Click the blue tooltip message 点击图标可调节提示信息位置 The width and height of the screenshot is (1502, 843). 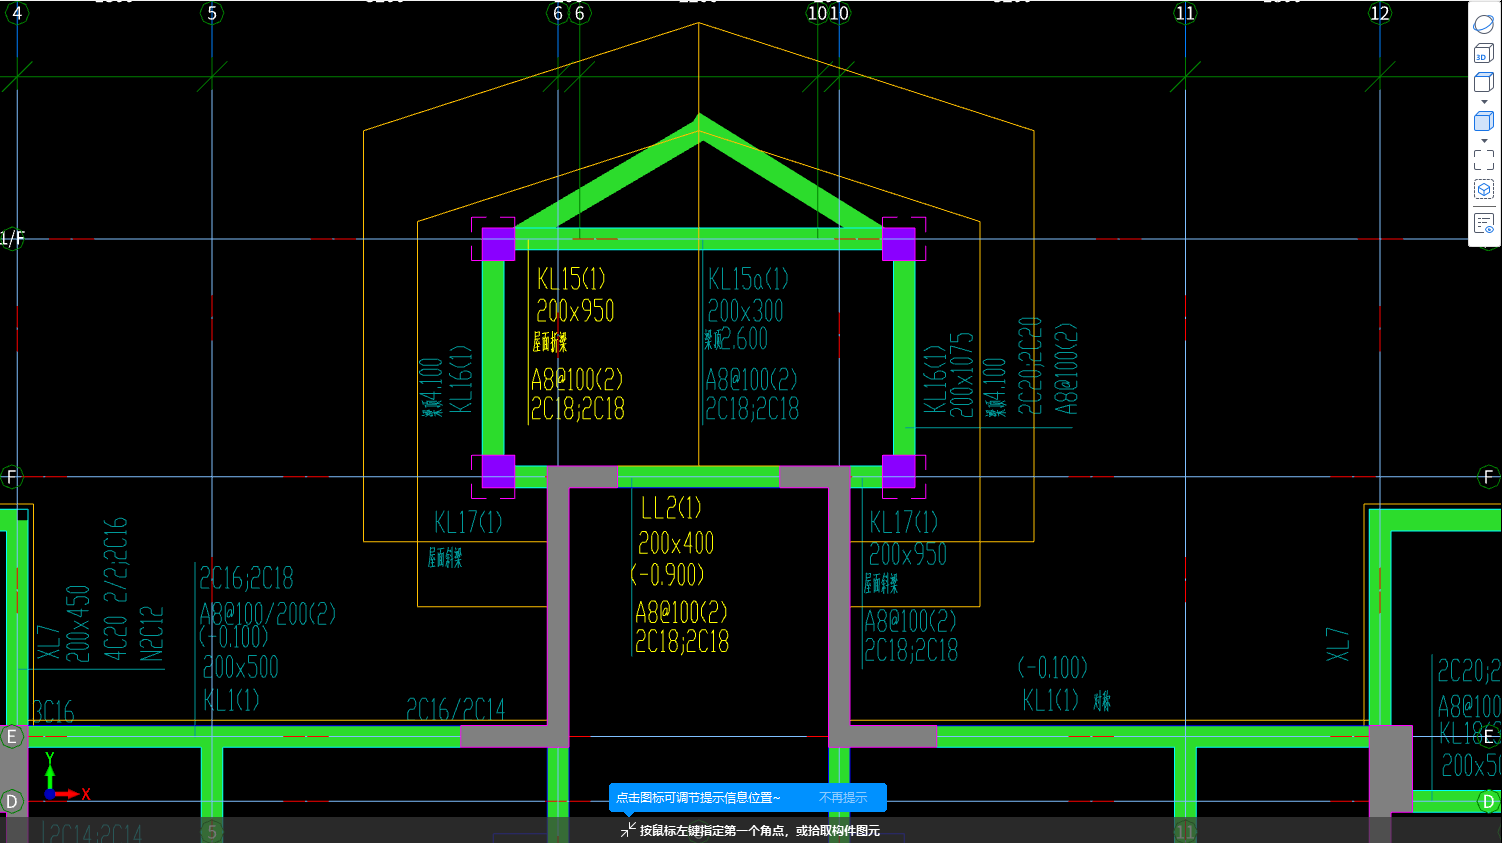click(698, 798)
